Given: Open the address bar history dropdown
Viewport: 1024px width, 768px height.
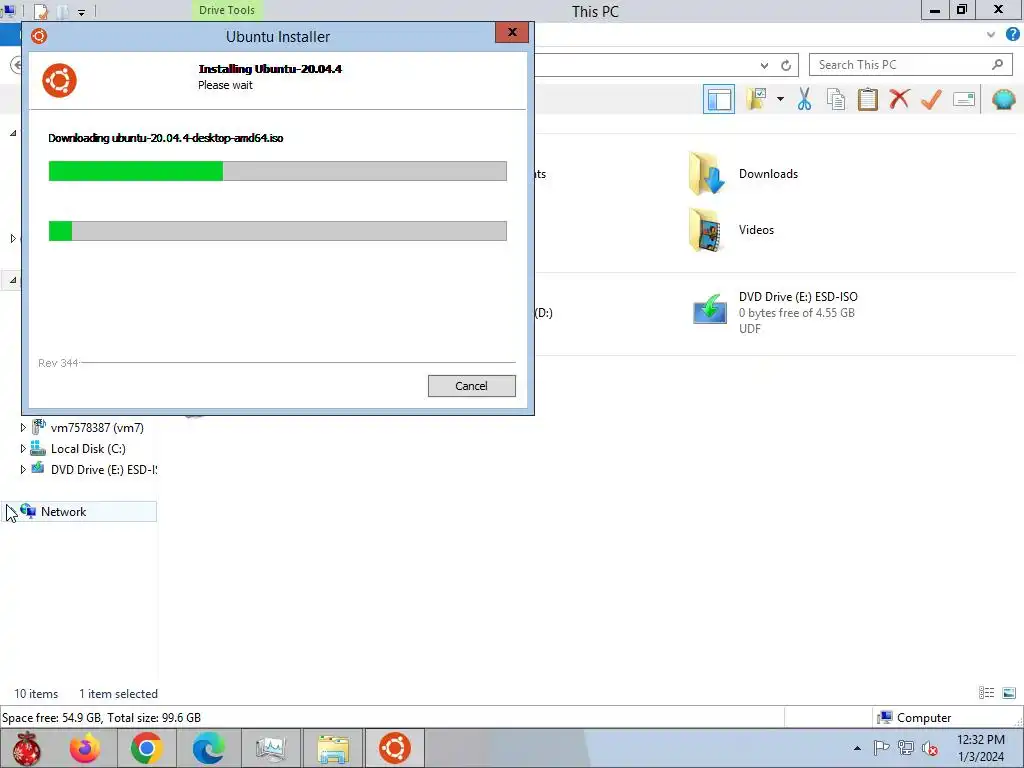Looking at the screenshot, I should tap(765, 65).
